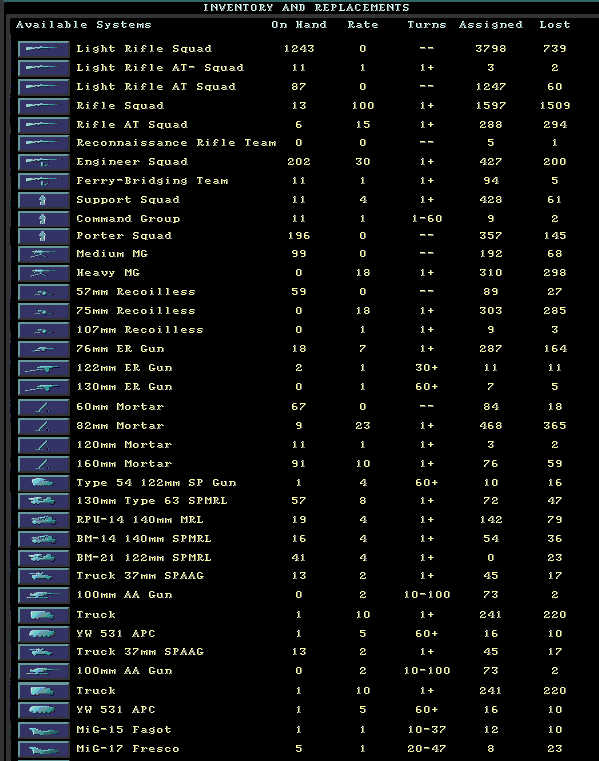Select the BM-21 122mm SPMRL icon
The image size is (599, 761).
click(x=44, y=558)
